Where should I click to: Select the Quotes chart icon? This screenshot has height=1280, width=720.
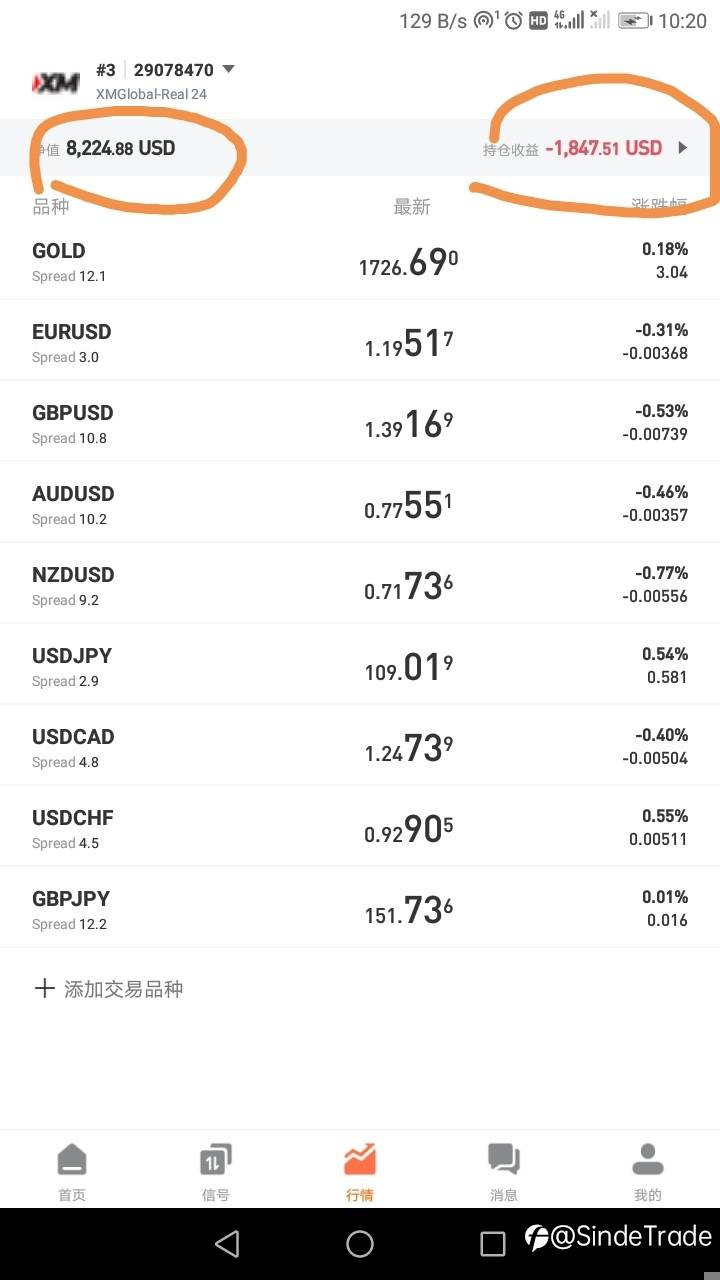(360, 1160)
